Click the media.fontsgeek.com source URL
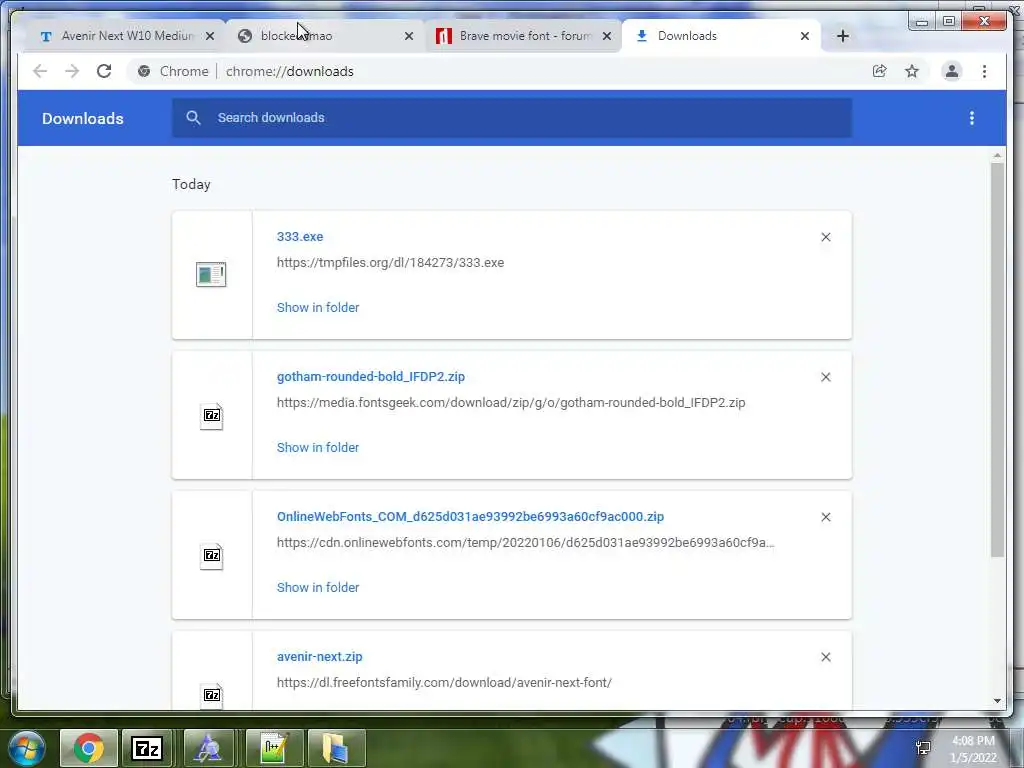This screenshot has height=768, width=1024. click(x=511, y=402)
